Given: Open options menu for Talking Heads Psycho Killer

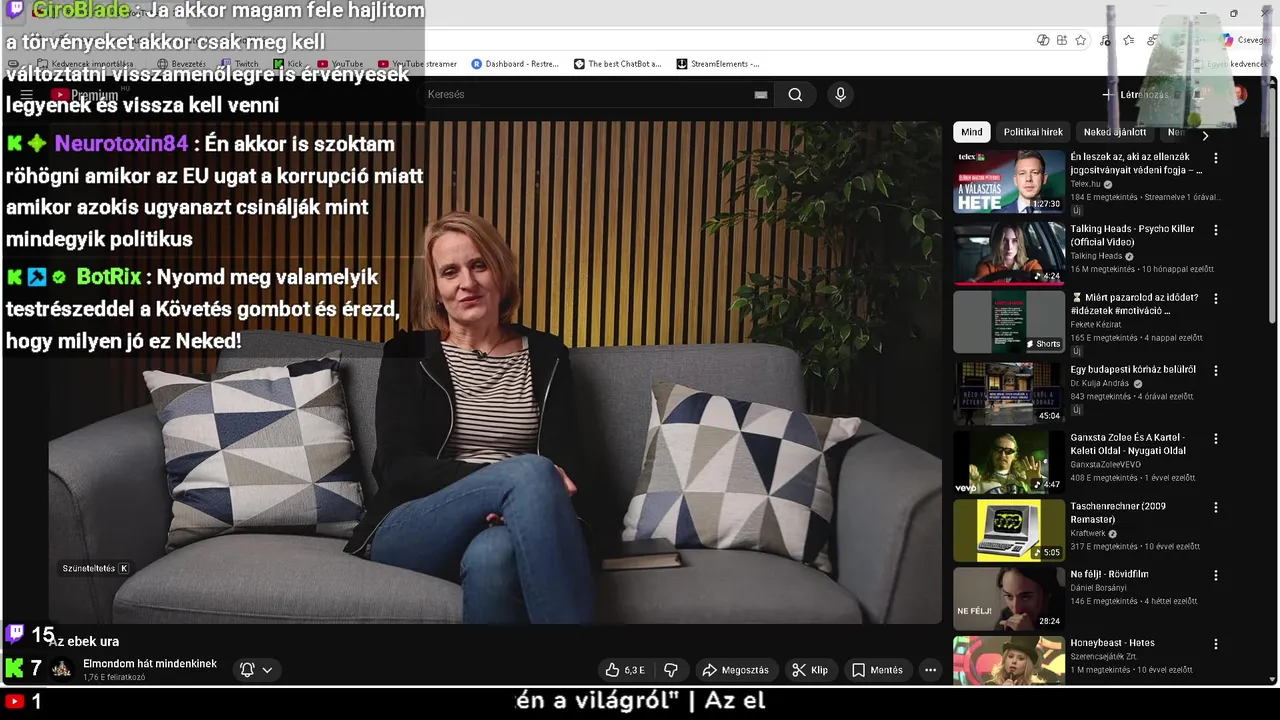Looking at the screenshot, I should [x=1216, y=230].
